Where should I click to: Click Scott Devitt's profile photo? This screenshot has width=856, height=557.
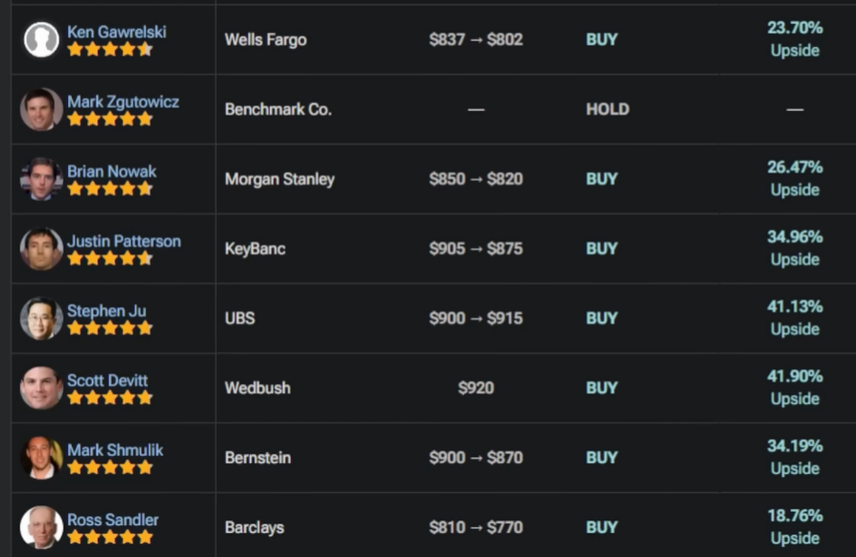[x=41, y=388]
